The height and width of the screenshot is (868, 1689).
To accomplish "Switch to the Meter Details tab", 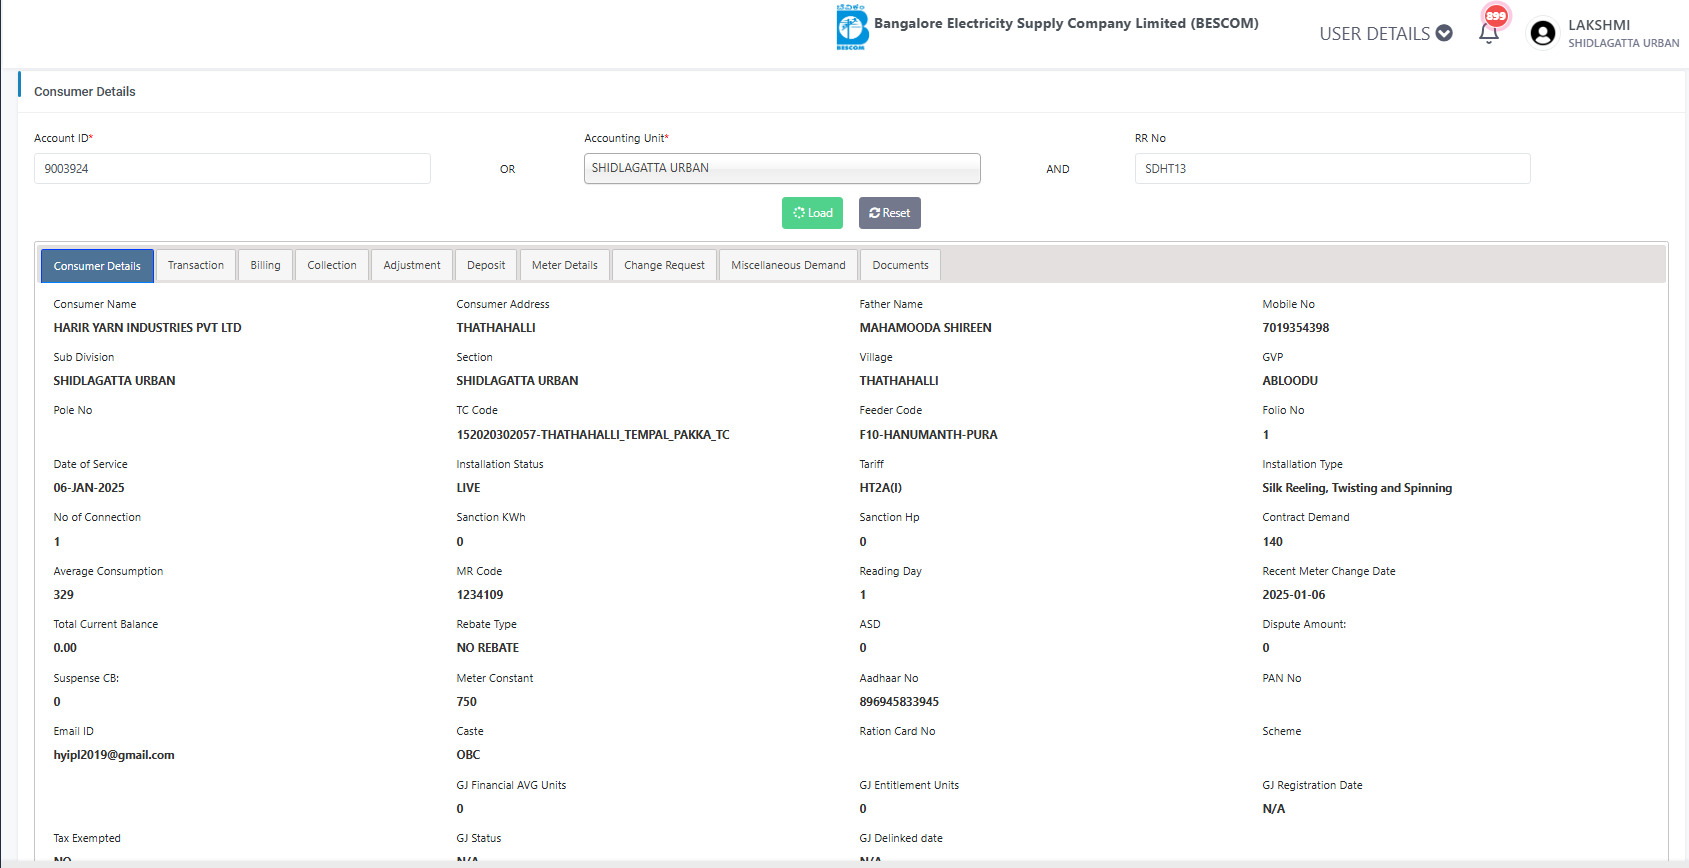I will point(565,265).
